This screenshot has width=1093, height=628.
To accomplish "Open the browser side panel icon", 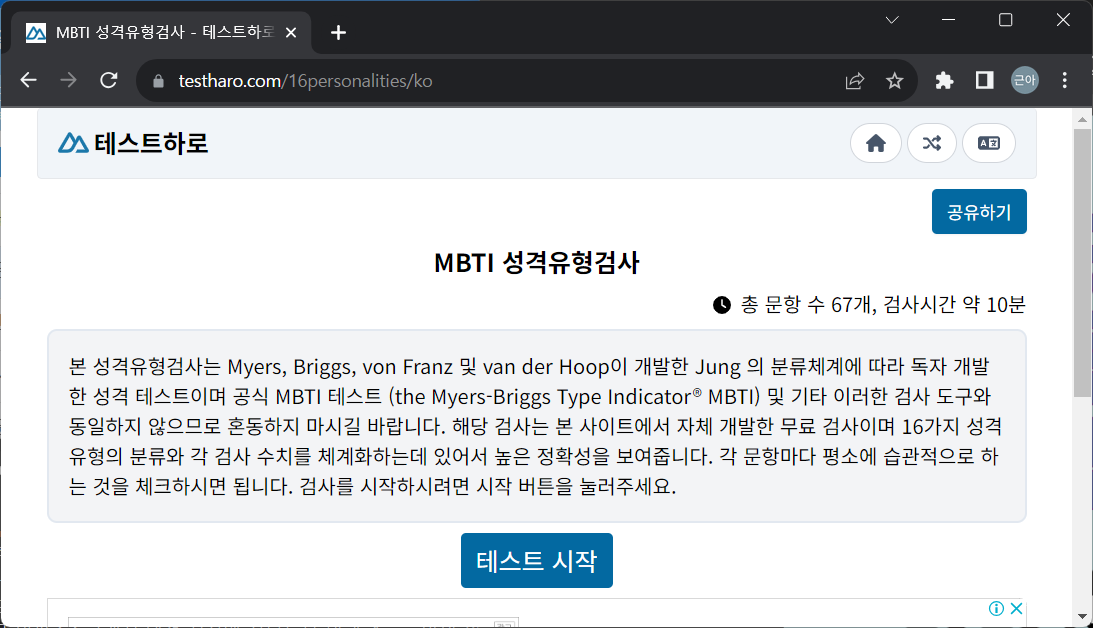I will (984, 80).
